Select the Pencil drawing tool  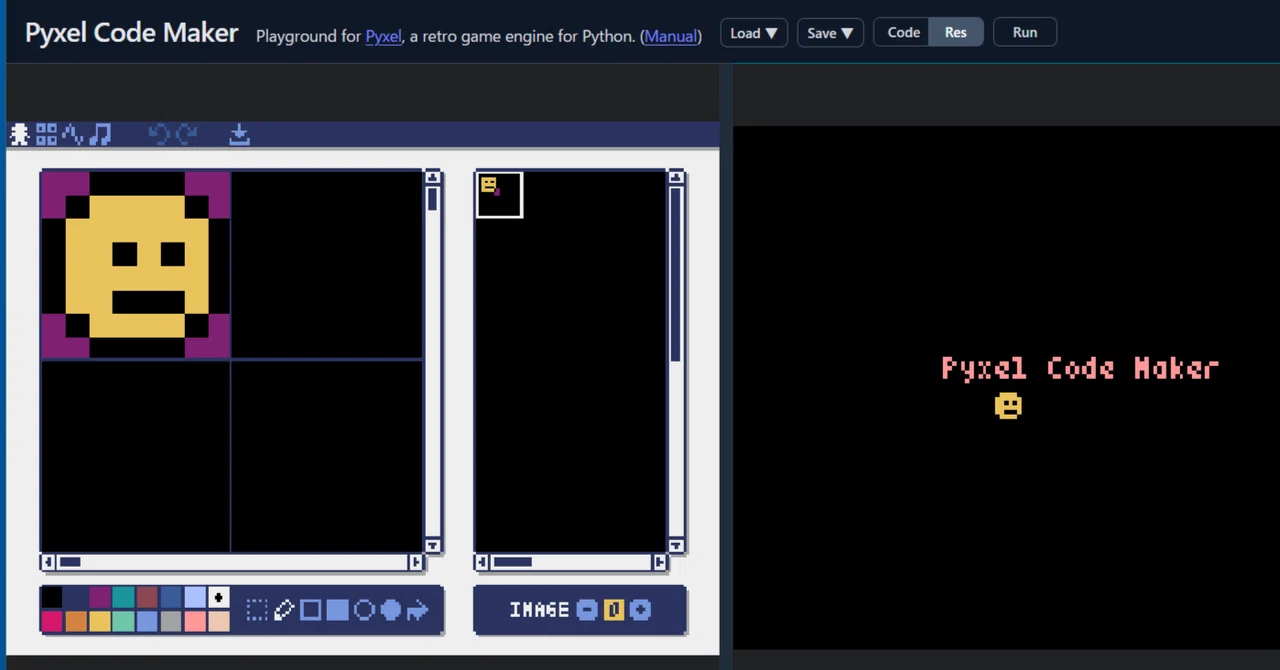coord(284,610)
